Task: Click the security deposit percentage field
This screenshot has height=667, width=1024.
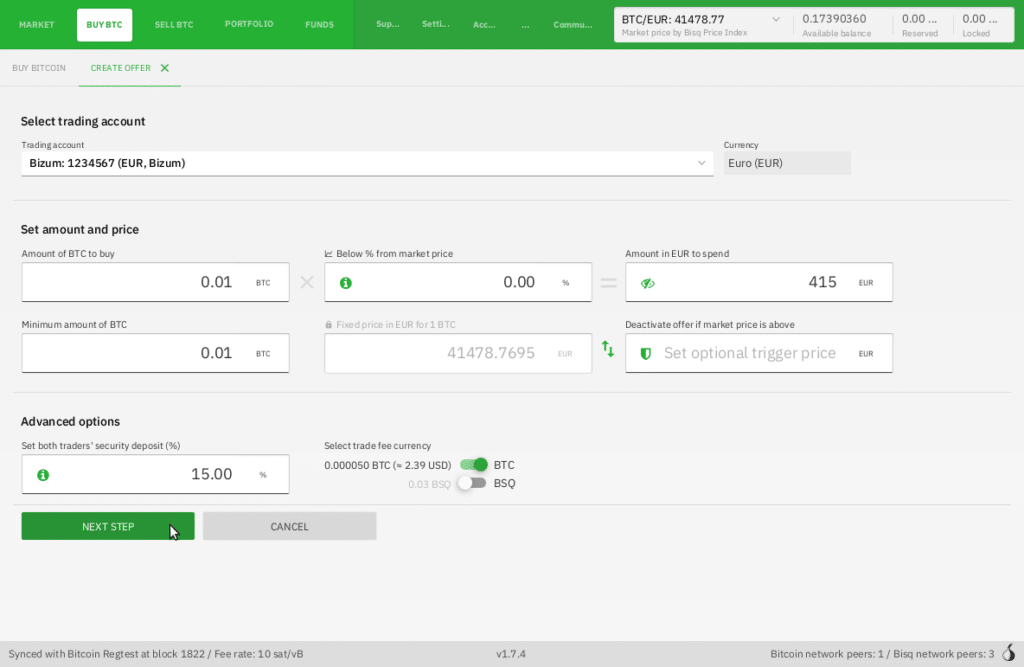Action: (155, 474)
